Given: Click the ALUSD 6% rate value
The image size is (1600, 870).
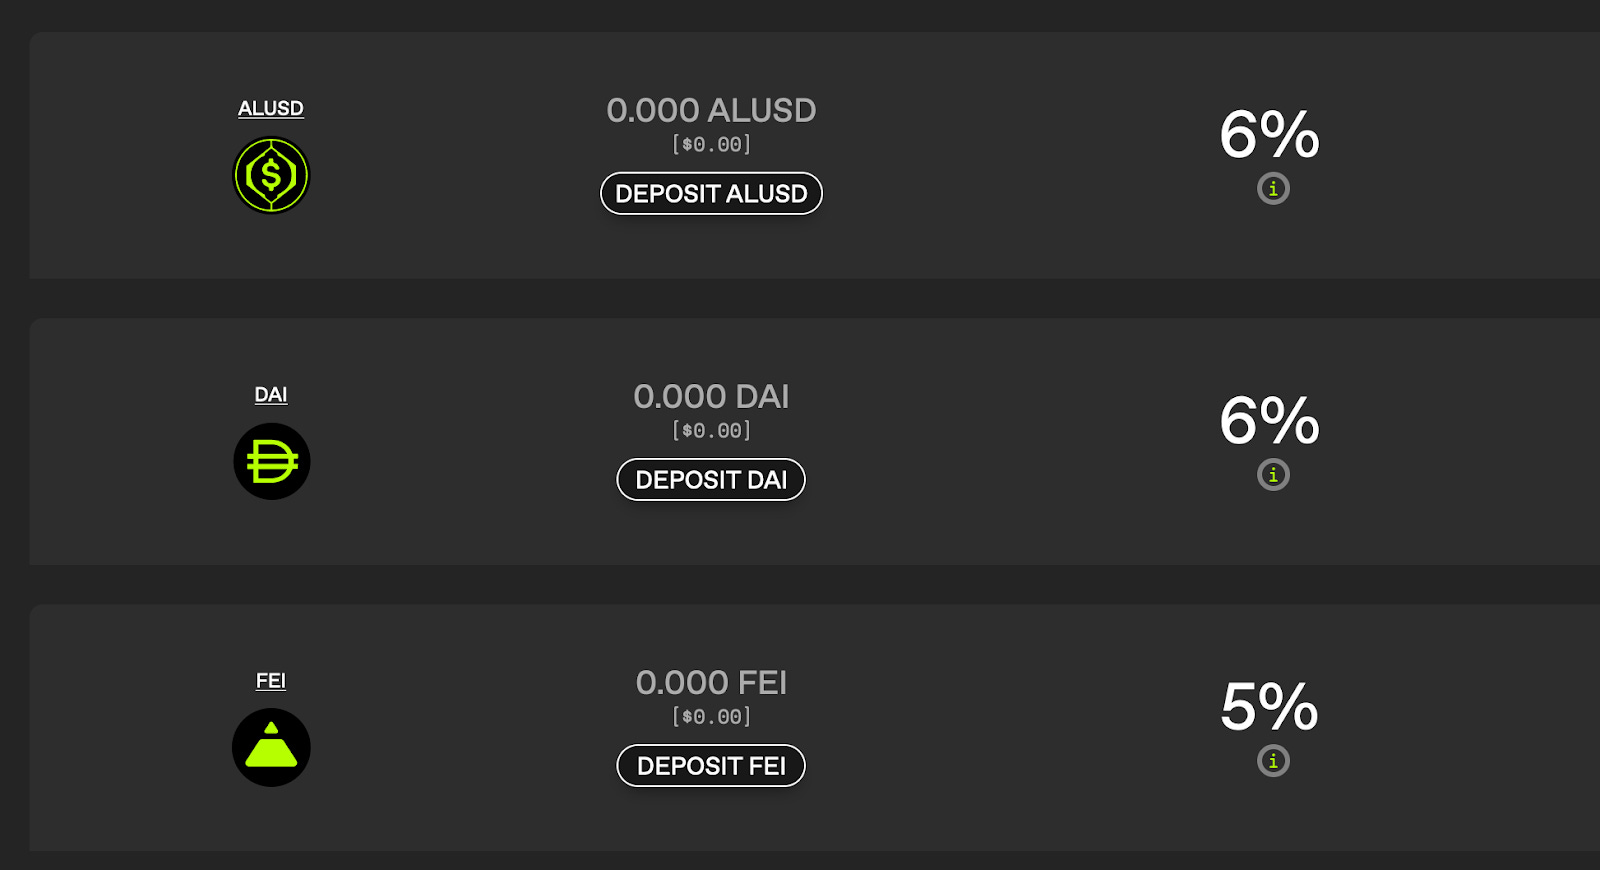Looking at the screenshot, I should 1269,134.
